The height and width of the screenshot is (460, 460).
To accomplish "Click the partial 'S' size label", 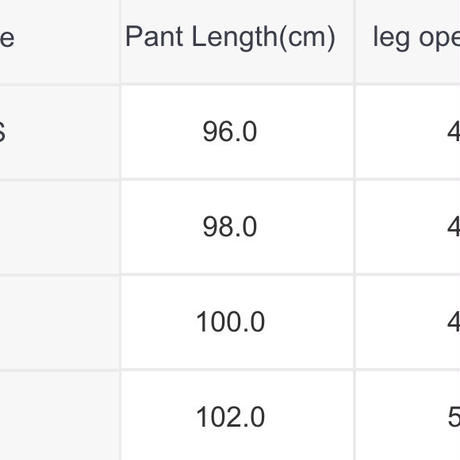I will click(x=2, y=132).
